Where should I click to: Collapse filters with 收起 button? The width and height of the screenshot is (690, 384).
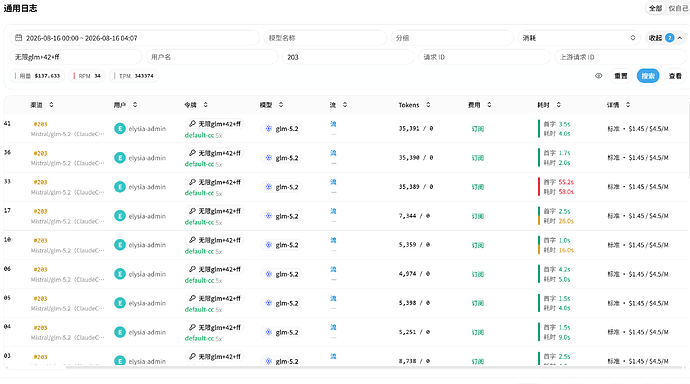pos(666,38)
